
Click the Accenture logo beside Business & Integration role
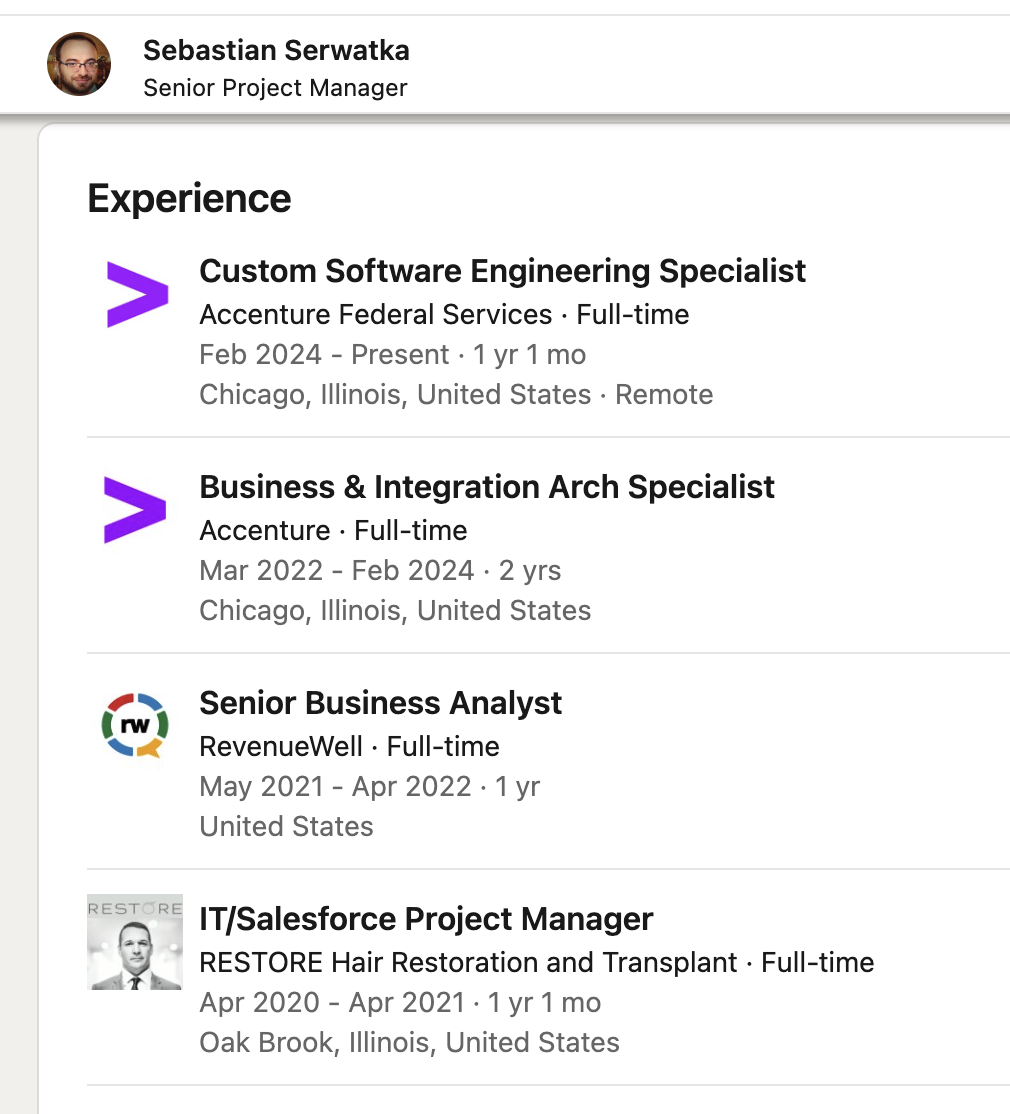[135, 510]
